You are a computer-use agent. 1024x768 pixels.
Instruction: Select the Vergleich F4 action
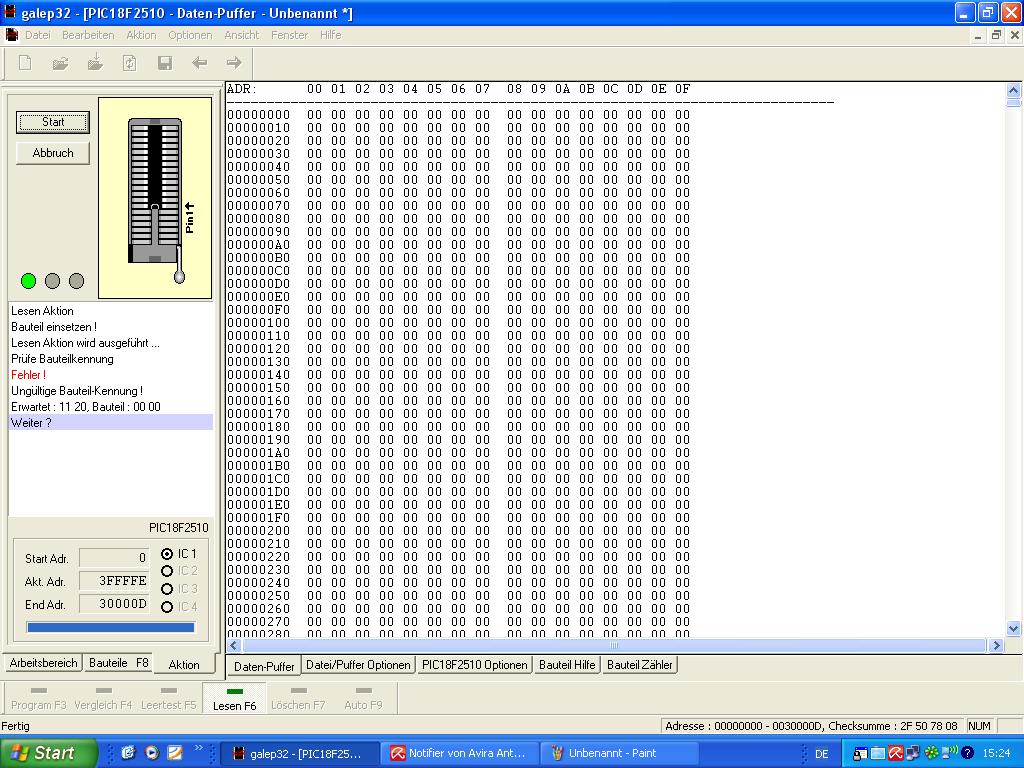coord(103,699)
